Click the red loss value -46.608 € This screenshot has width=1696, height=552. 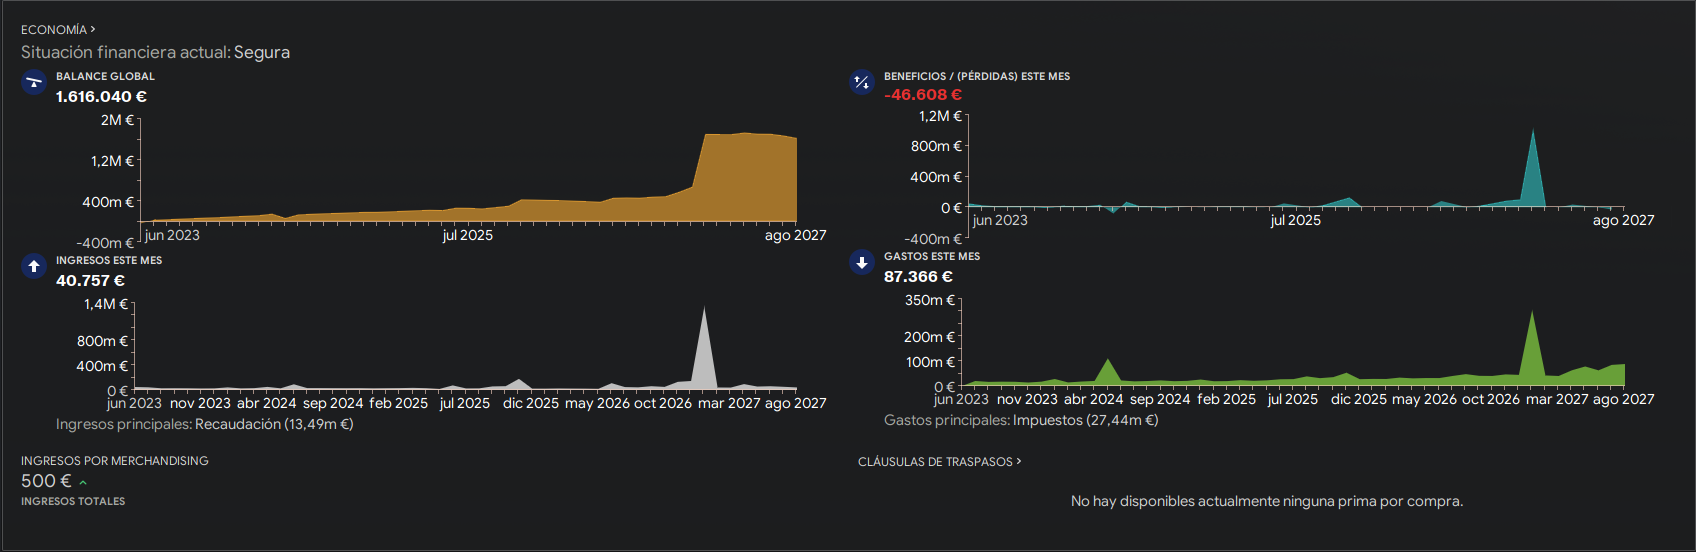point(923,95)
